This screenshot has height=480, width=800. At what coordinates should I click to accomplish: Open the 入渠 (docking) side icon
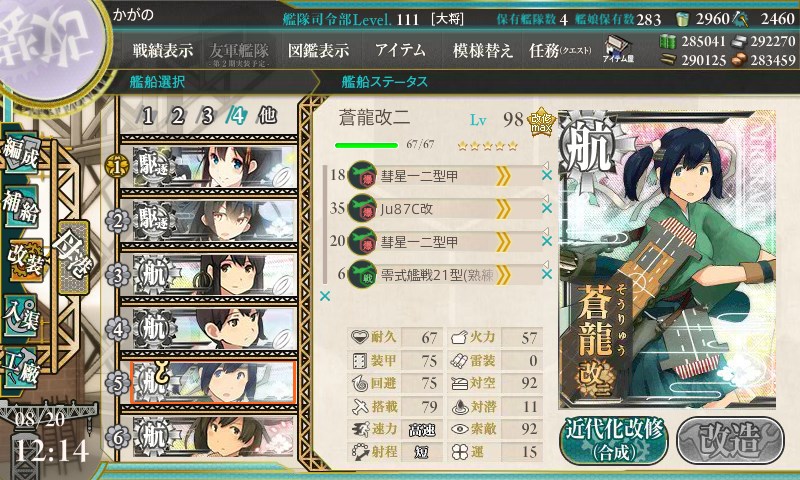click(21, 315)
